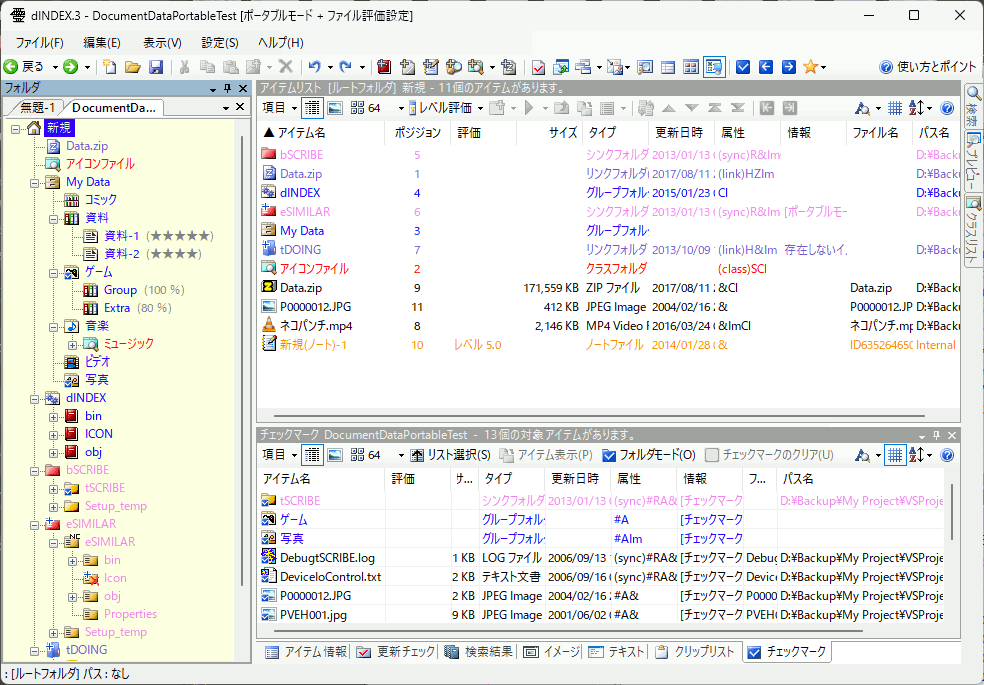
Task: Click the red book toolbar icon
Action: (x=384, y=66)
